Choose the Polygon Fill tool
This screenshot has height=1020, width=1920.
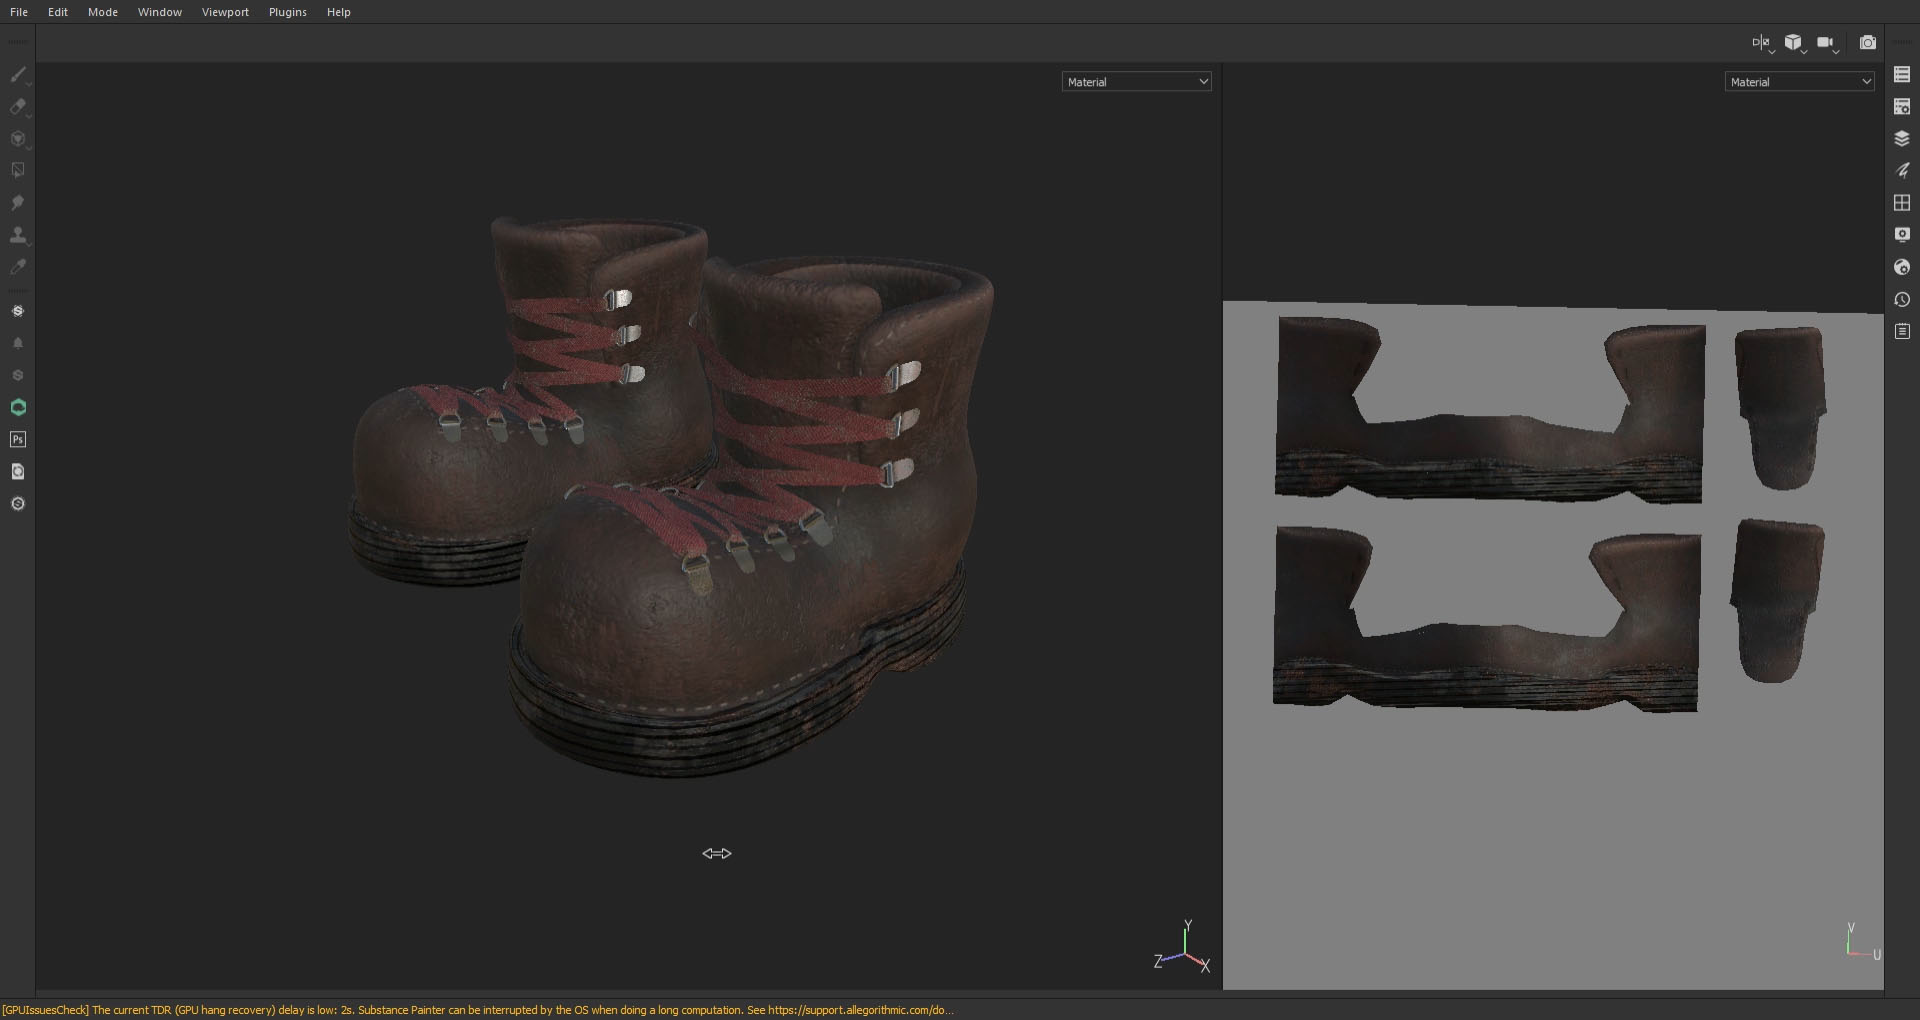pyautogui.click(x=17, y=171)
